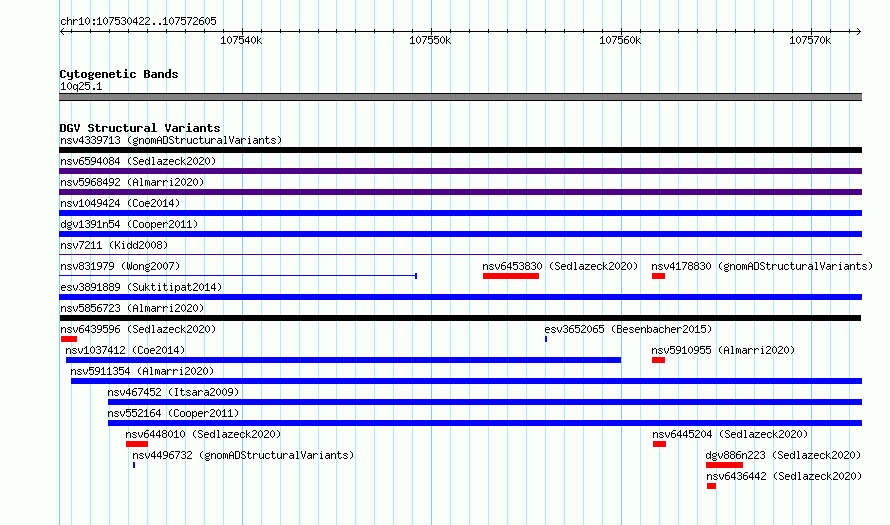Click the 107540k ruler label
Viewport: 890px width, 525px height.
click(241, 40)
